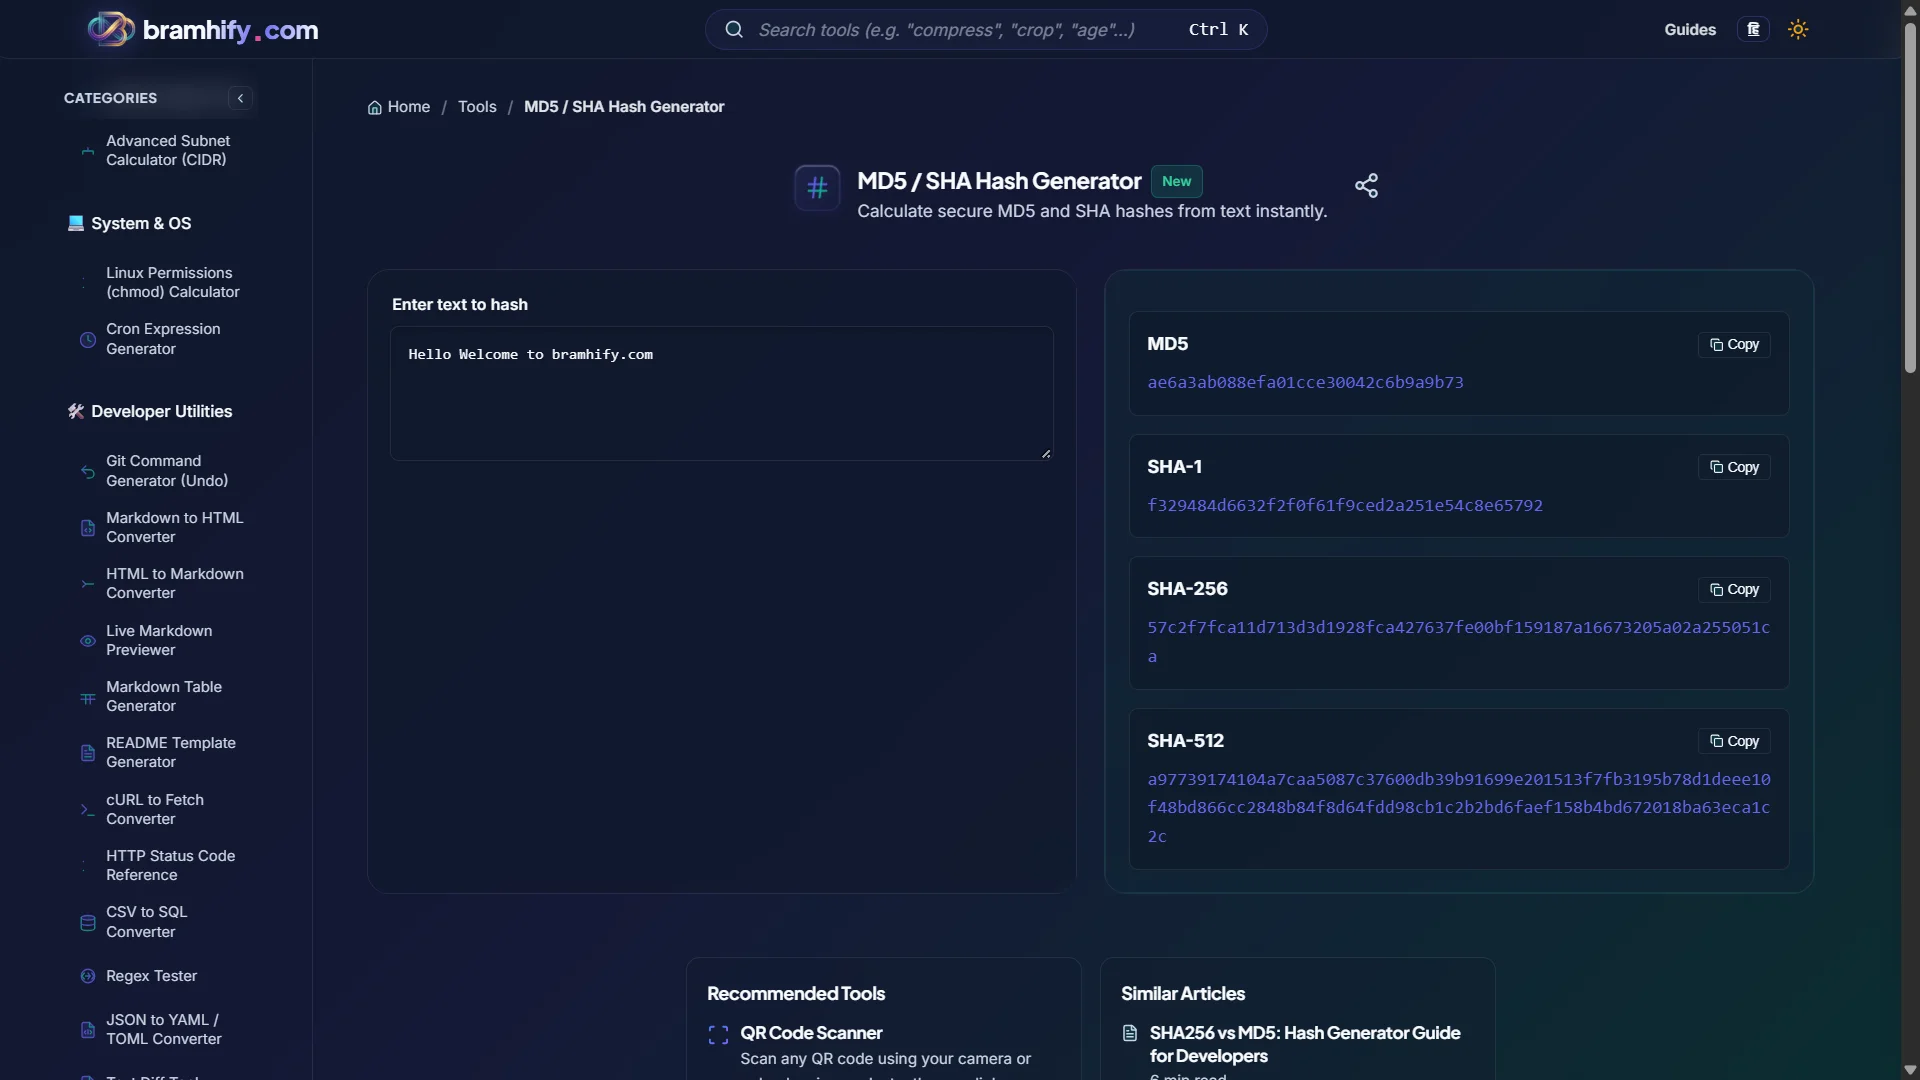Go to Home breadcrumb
The image size is (1920, 1080).
point(399,107)
